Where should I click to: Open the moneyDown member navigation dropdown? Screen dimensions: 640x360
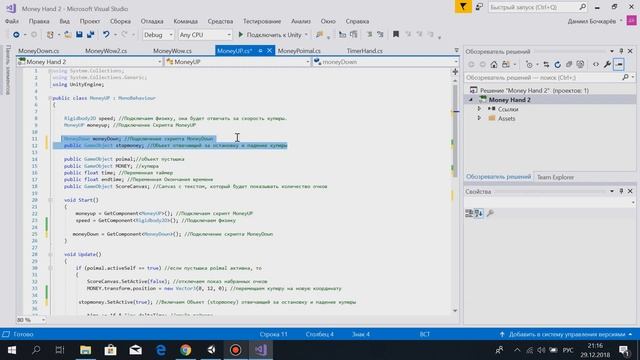pyautogui.click(x=386, y=62)
